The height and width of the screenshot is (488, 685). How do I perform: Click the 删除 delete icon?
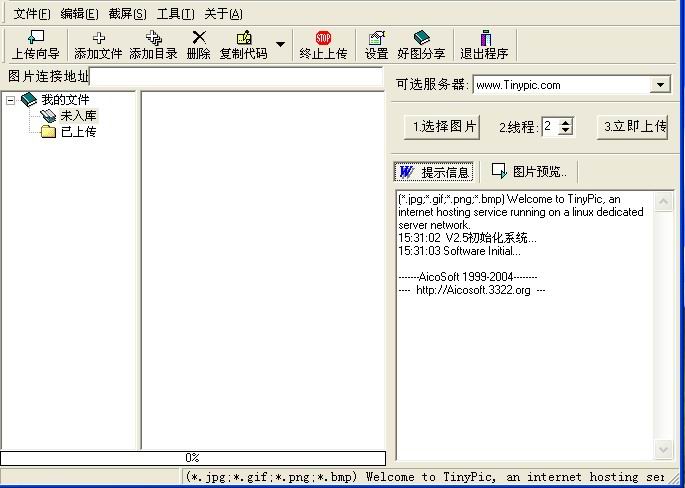(198, 45)
